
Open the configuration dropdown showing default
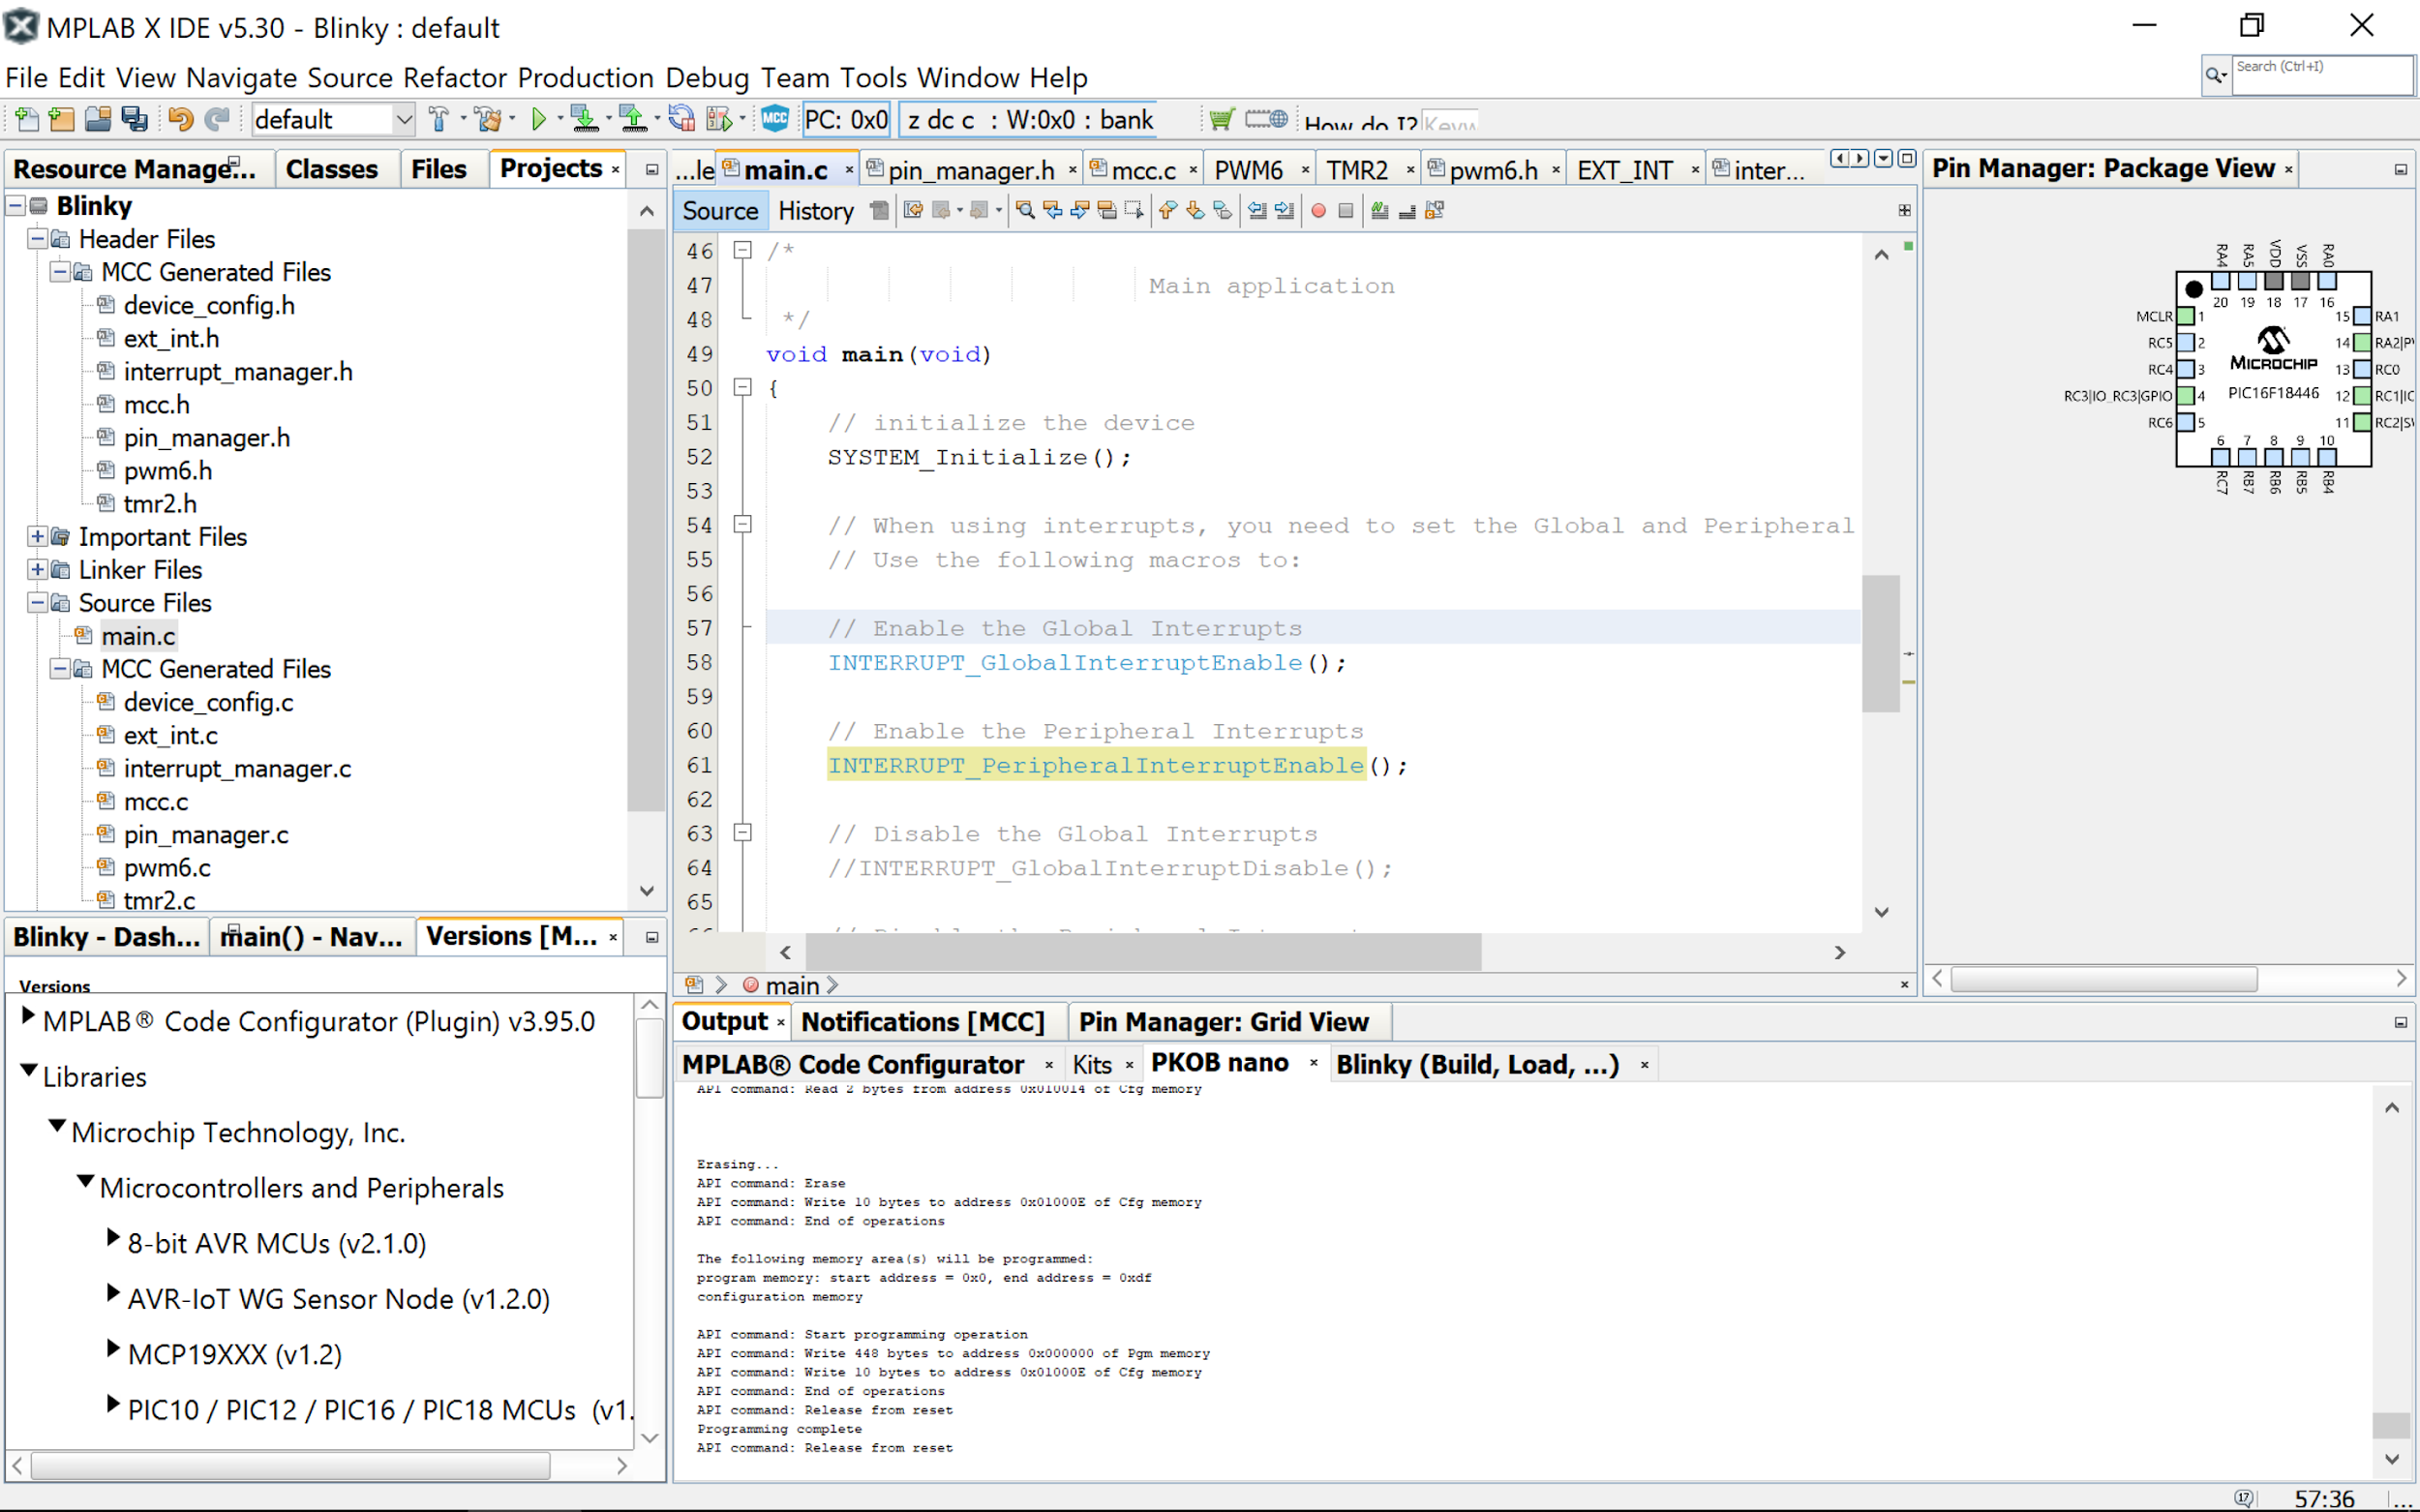click(334, 120)
